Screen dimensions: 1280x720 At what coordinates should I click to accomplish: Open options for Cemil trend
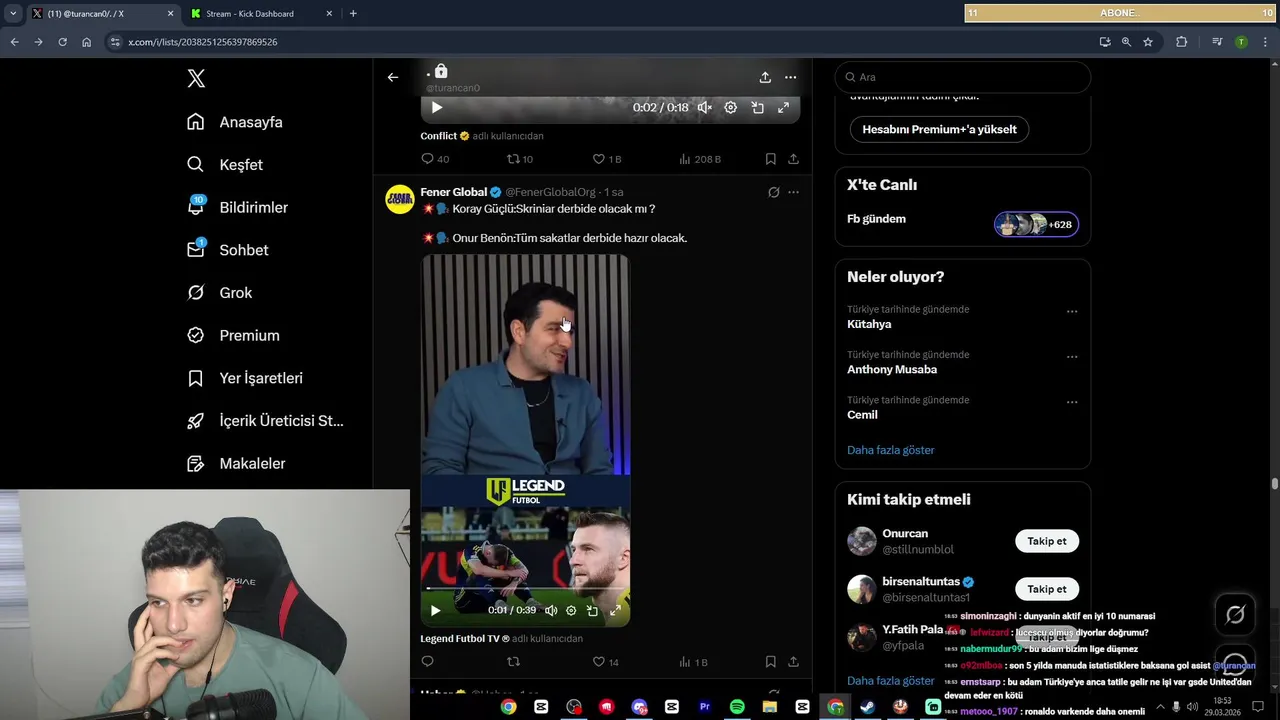1072,402
